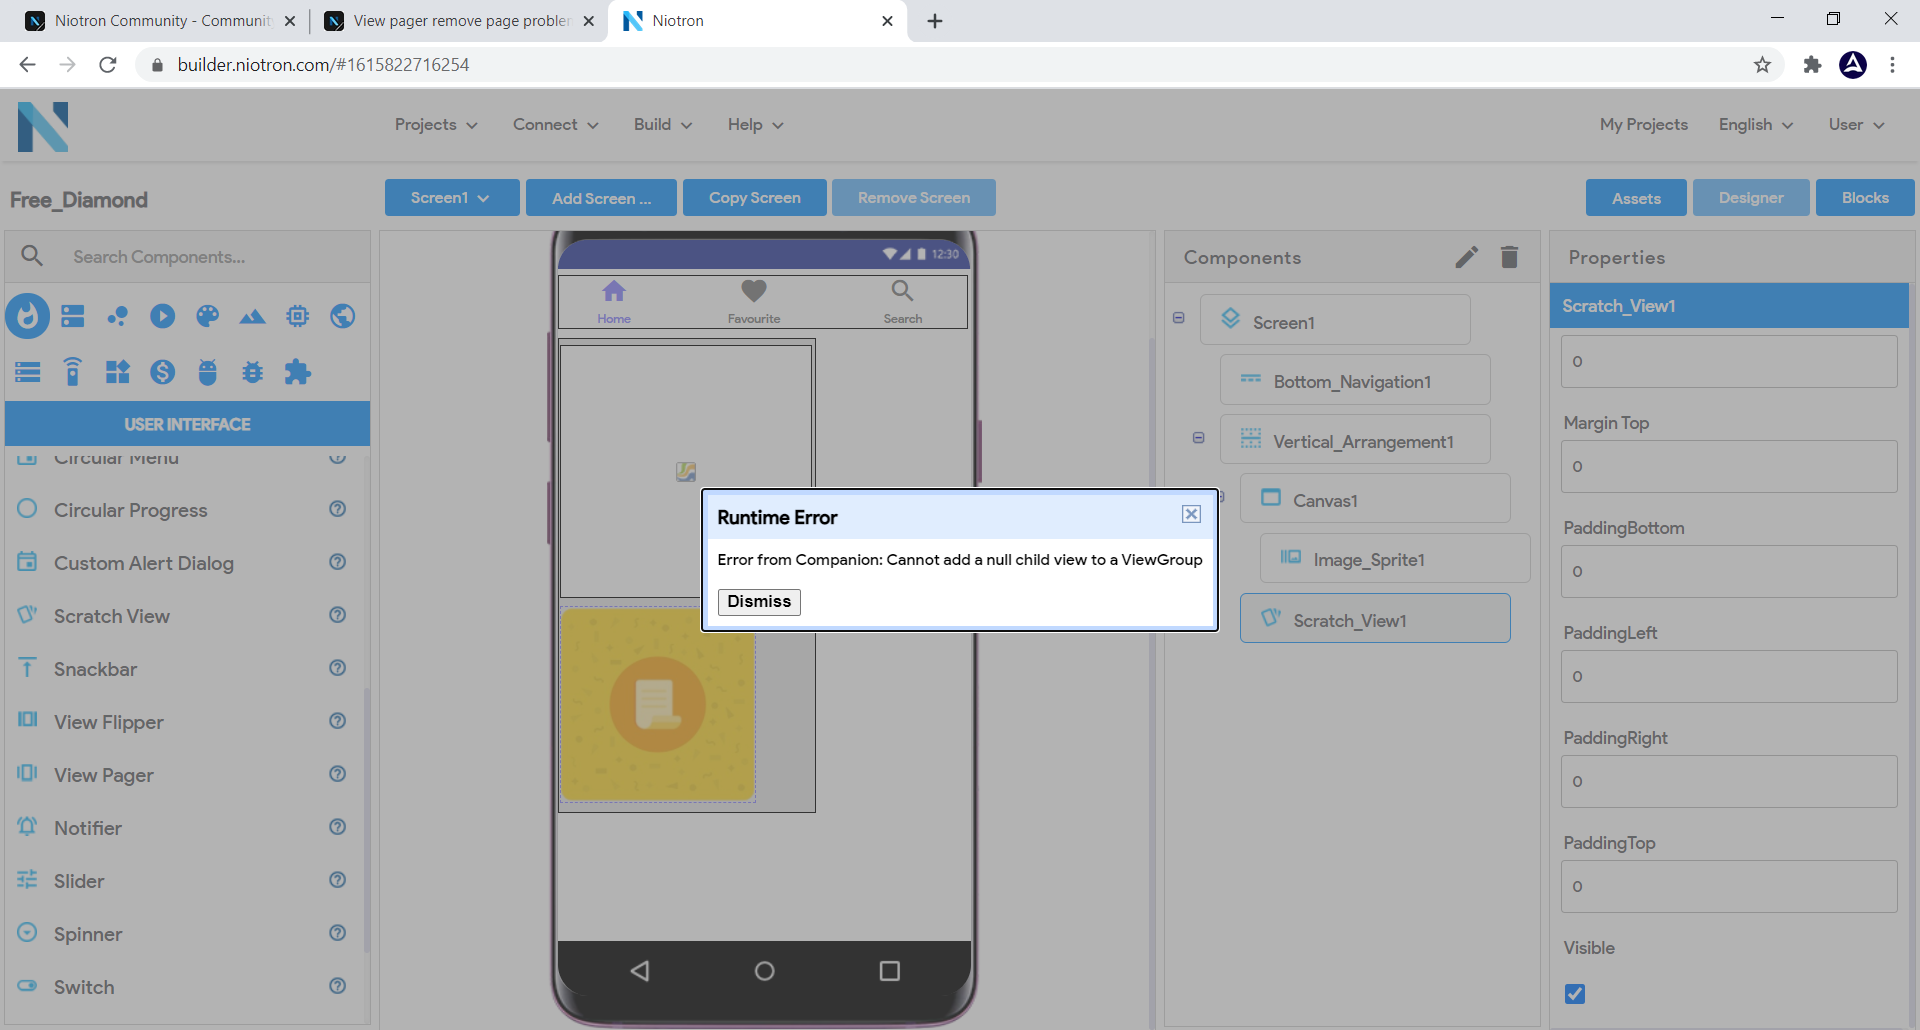Open the squares-and-diamond widgets palette category

click(118, 372)
